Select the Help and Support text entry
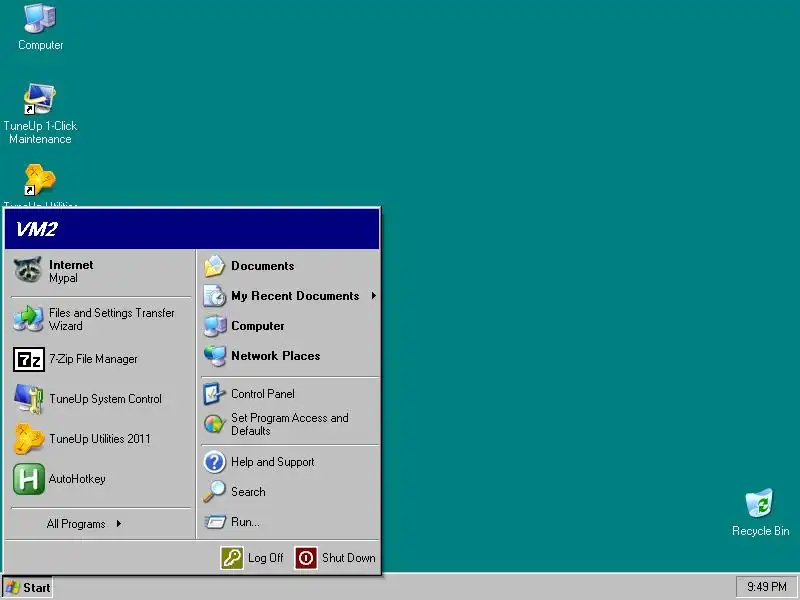 pos(272,462)
